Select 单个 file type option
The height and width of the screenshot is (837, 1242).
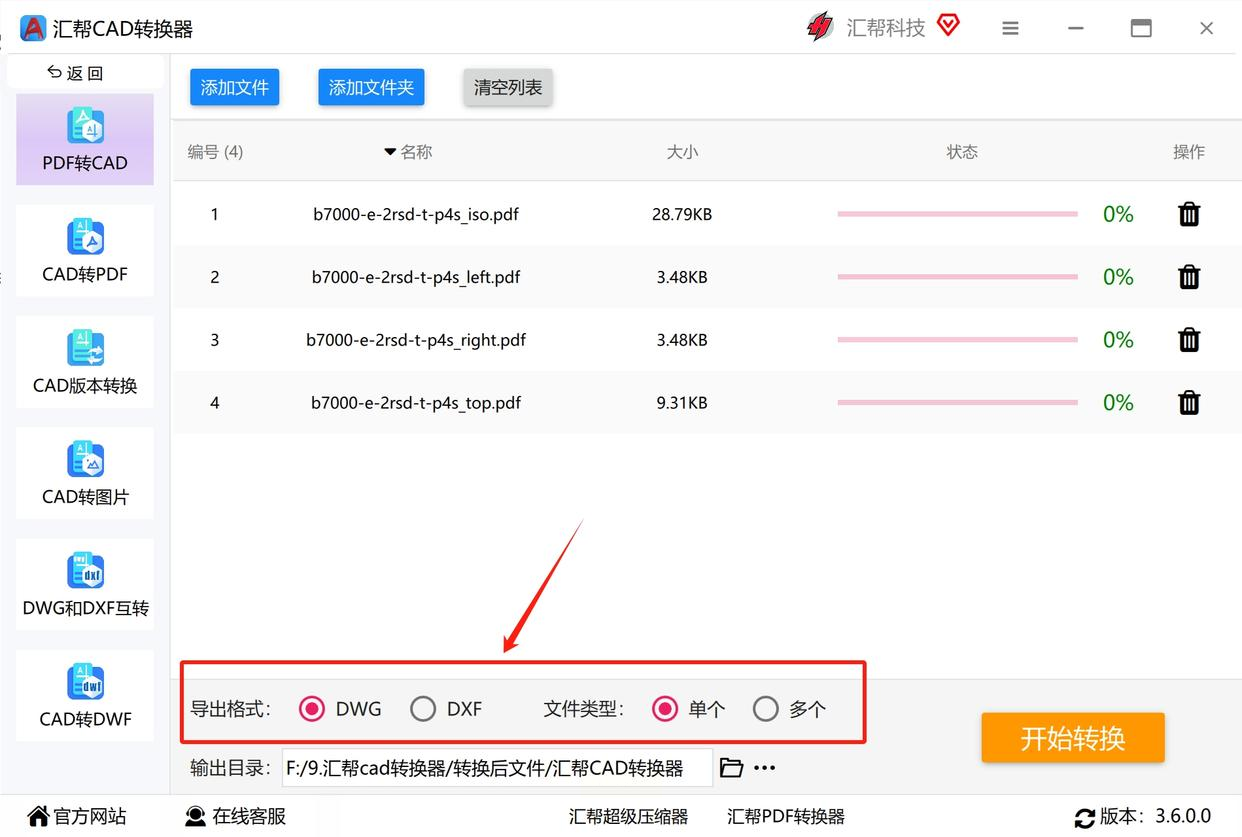(x=665, y=709)
